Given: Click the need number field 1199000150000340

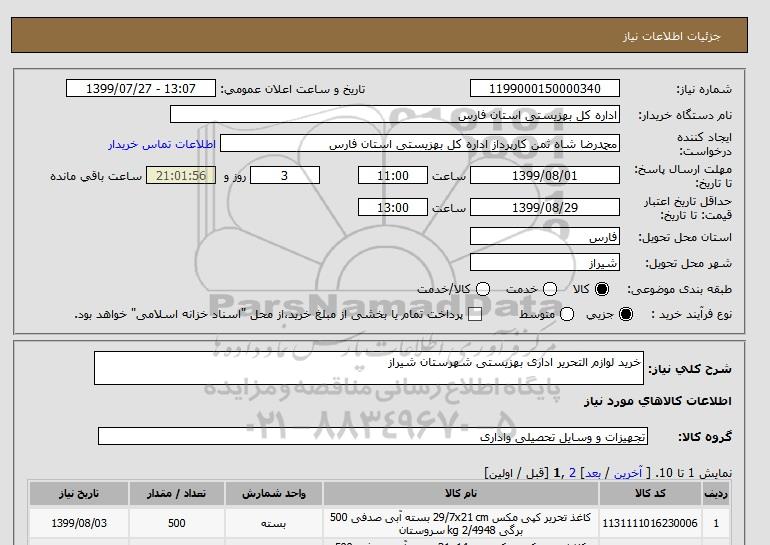Looking at the screenshot, I should (545, 88).
